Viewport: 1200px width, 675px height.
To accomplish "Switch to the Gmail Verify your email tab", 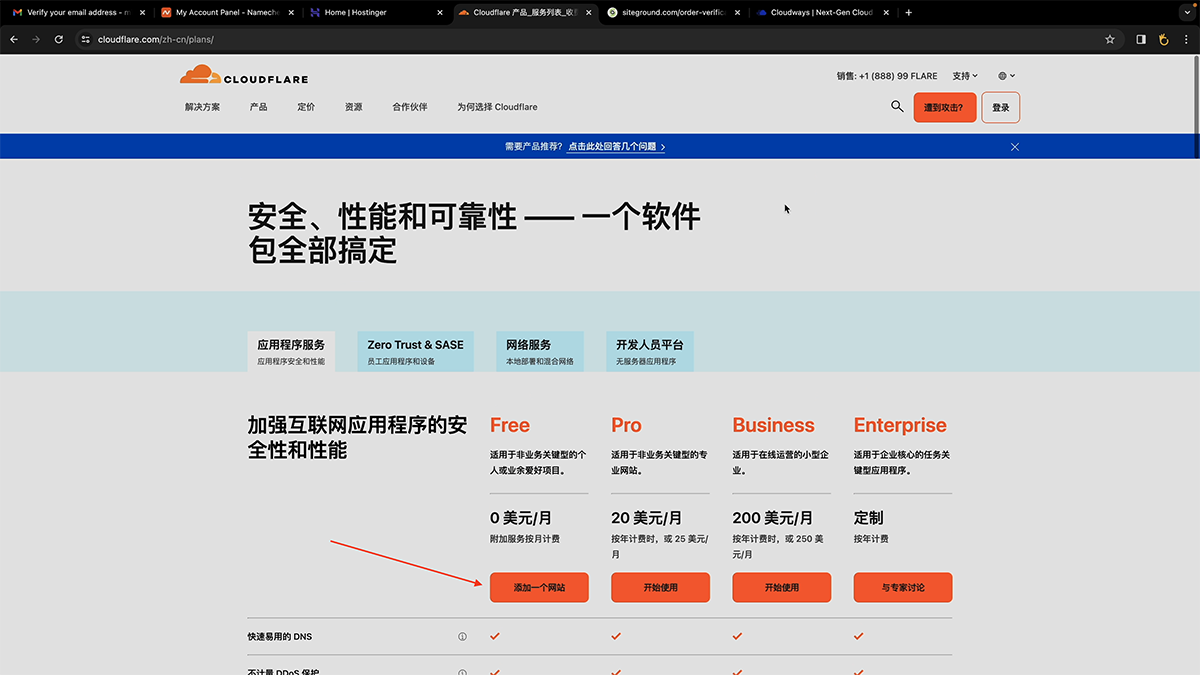I will coord(76,13).
